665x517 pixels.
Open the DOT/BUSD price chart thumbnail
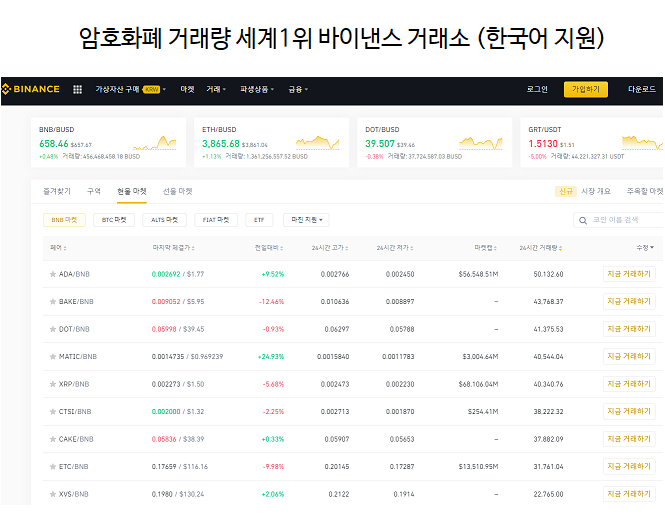tap(481, 143)
